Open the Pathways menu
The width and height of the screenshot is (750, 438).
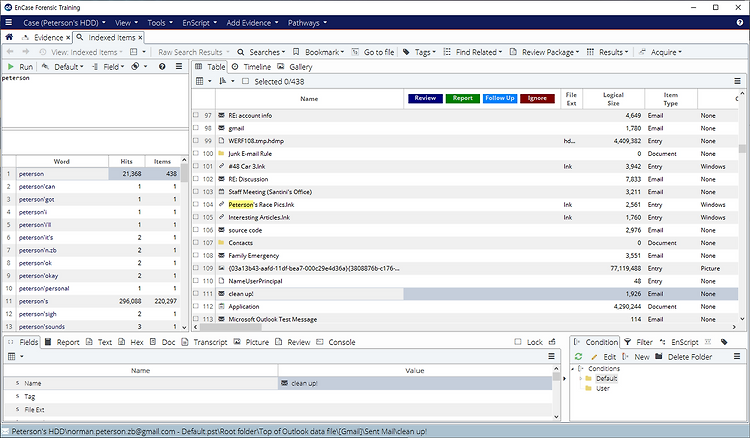[307, 22]
